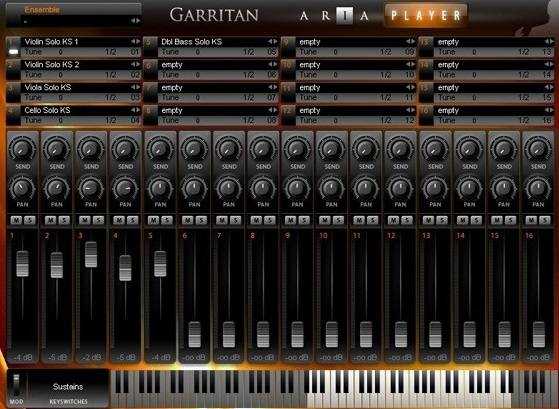Adjust the Pan knob on channel 7

(228, 188)
